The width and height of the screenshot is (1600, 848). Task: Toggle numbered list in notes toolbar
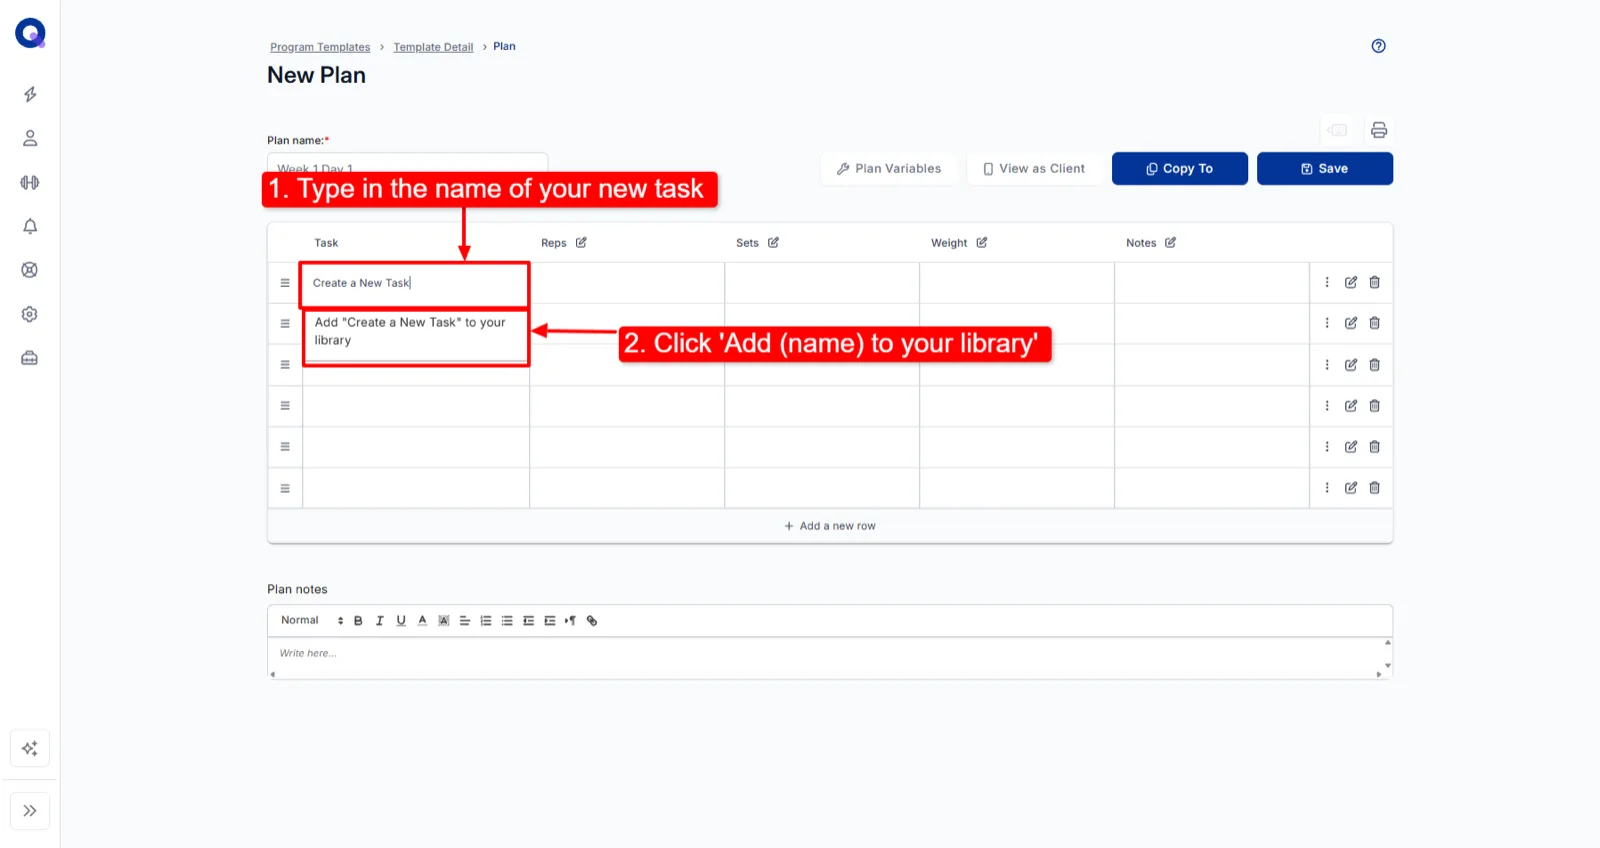pyautogui.click(x=486, y=621)
